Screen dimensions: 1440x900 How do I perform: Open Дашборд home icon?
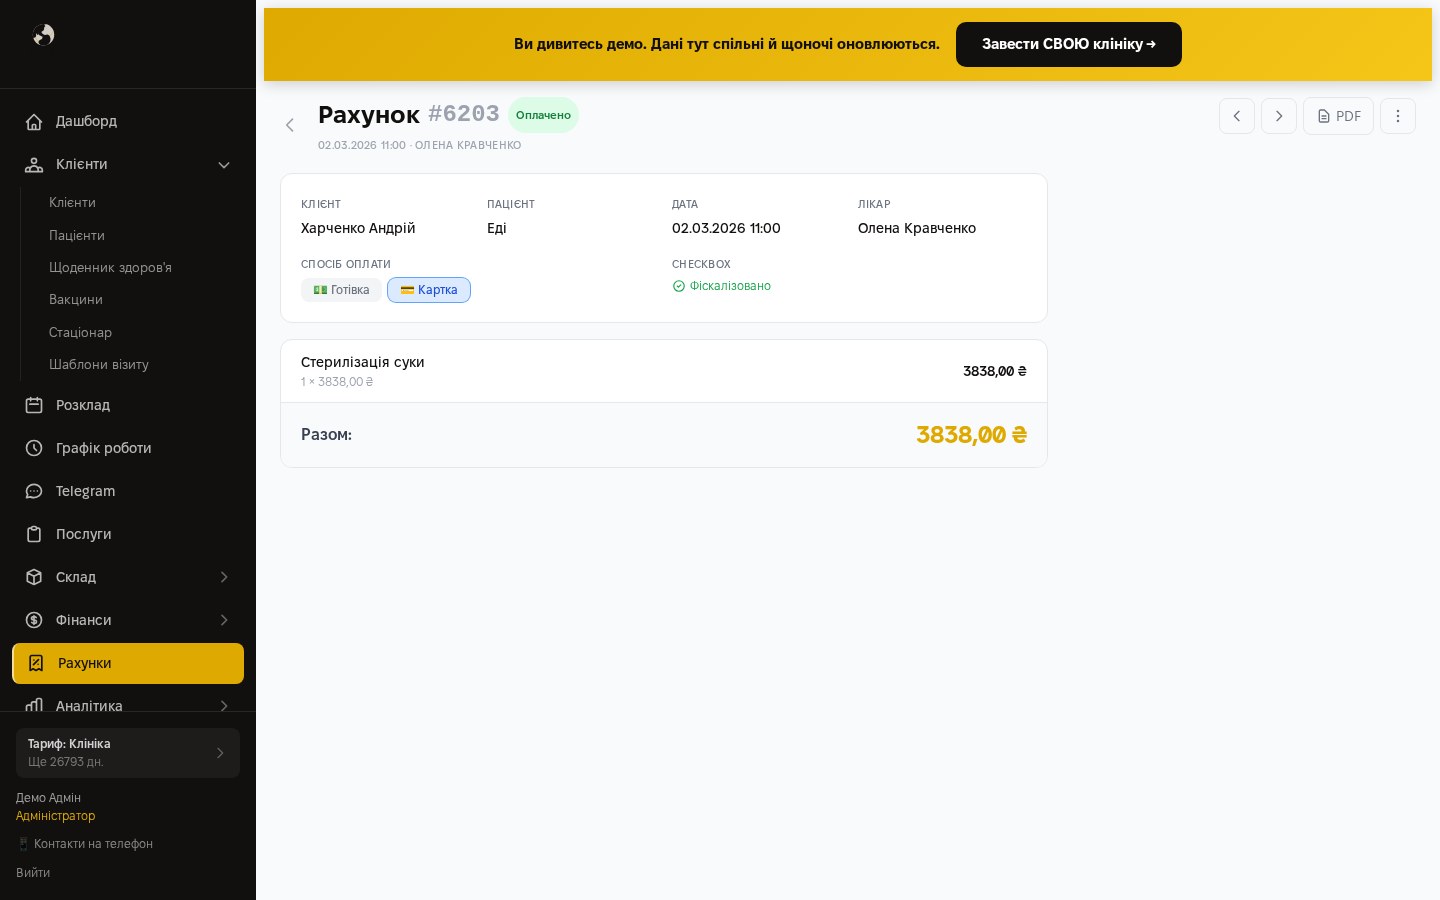(34, 121)
